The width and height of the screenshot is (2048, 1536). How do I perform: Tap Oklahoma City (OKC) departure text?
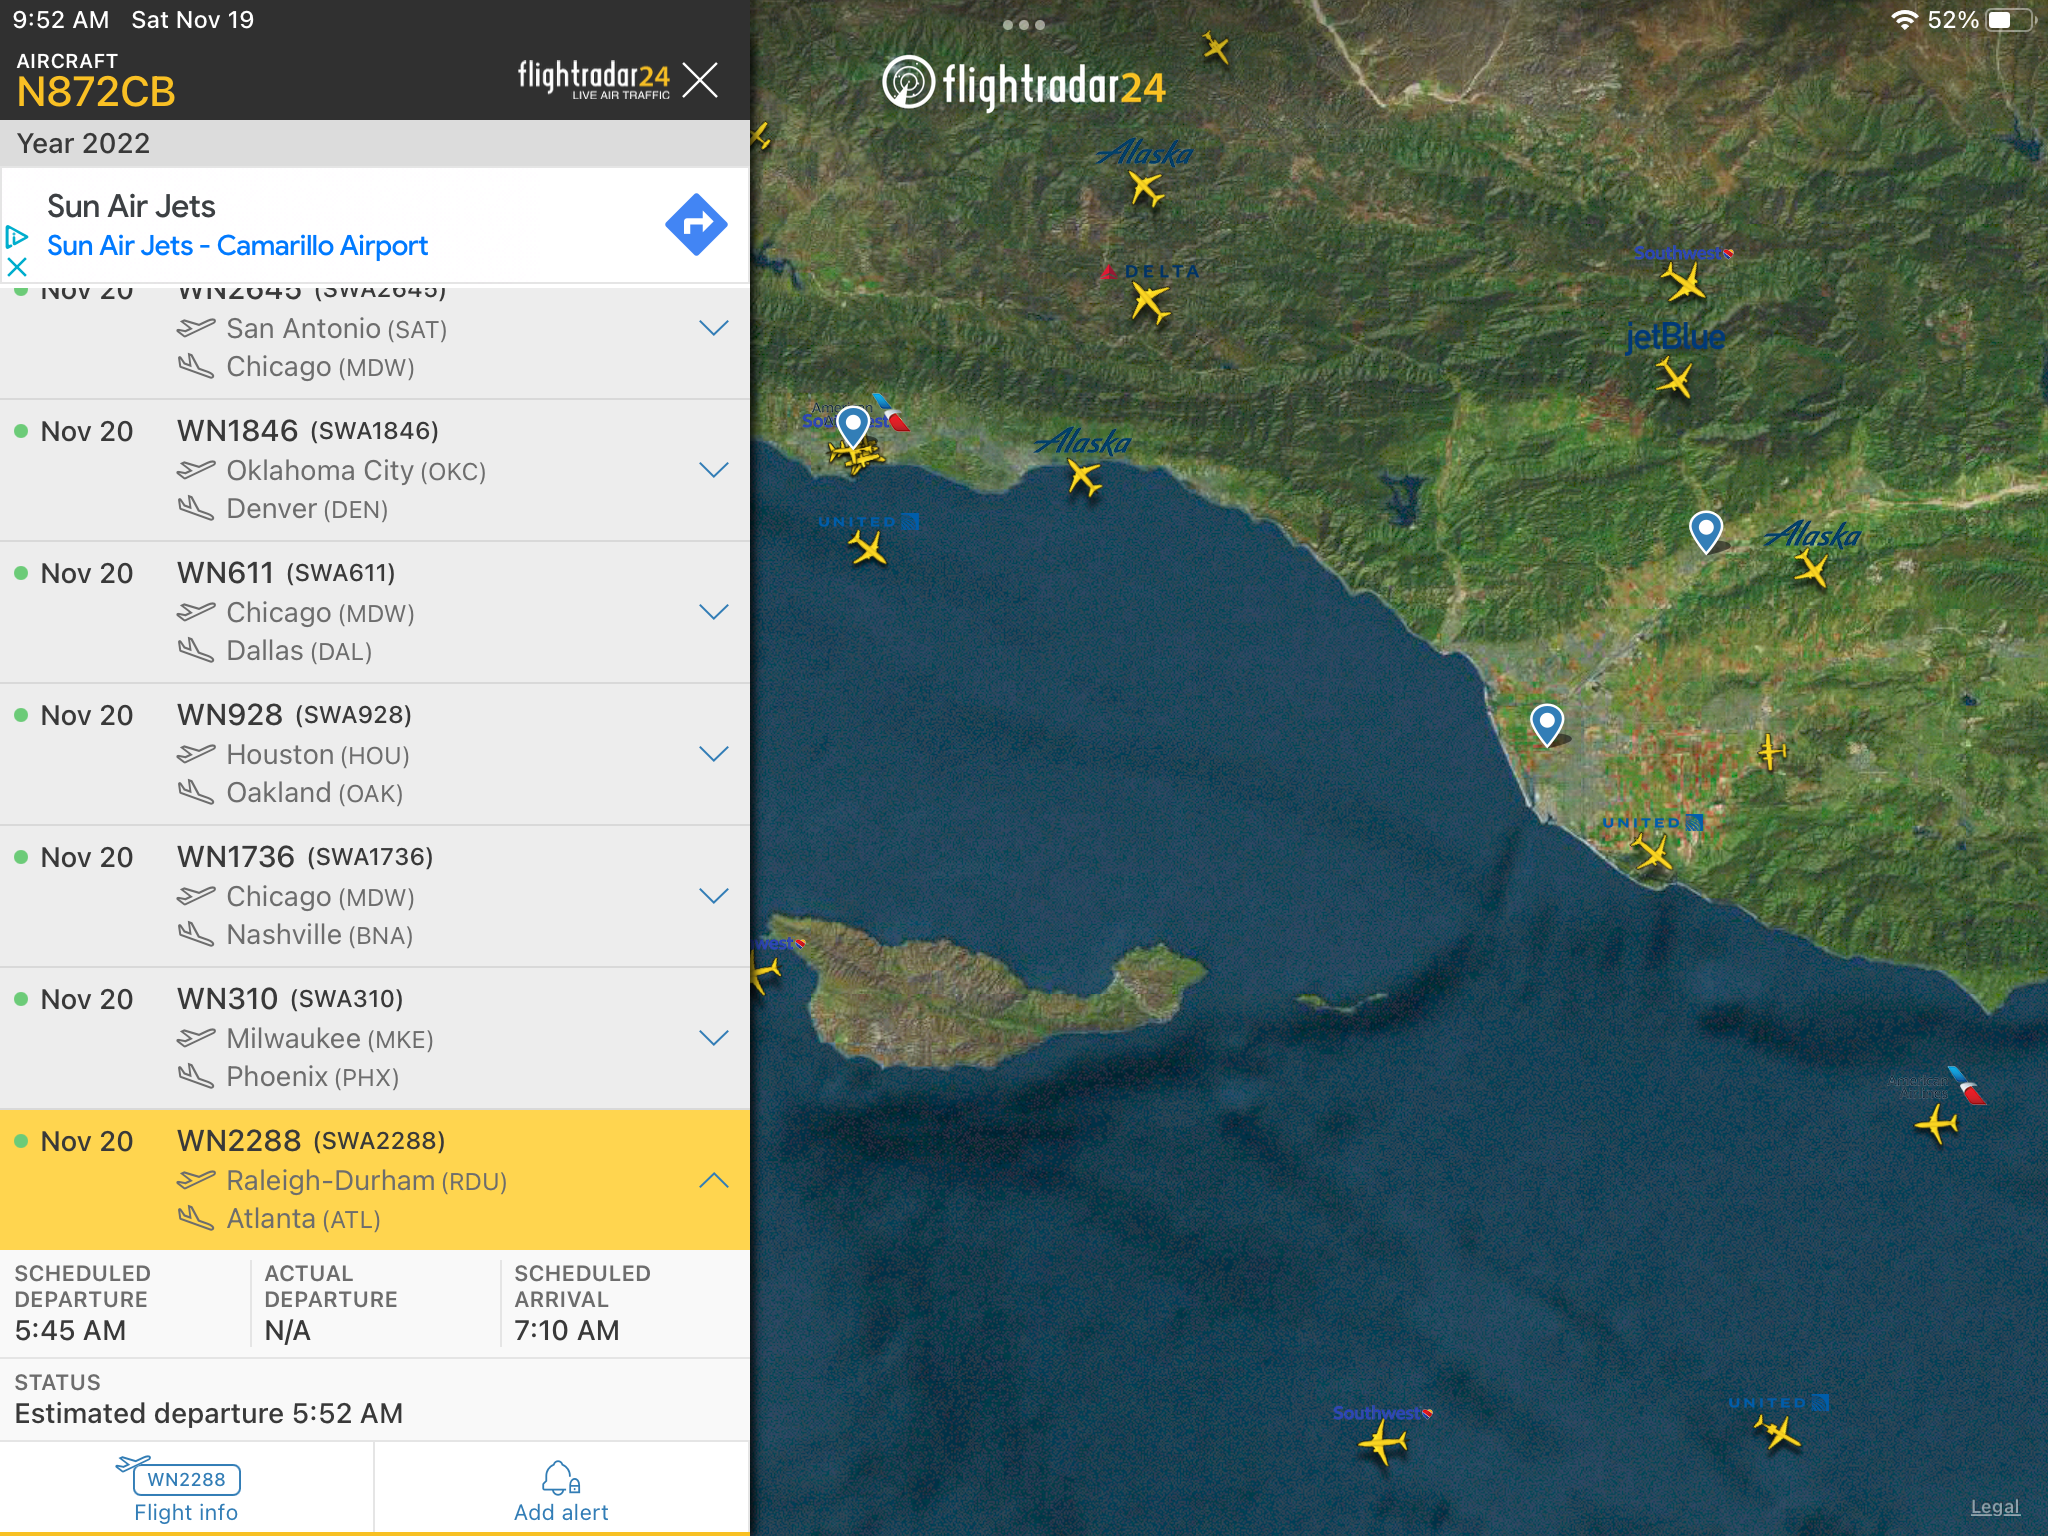click(356, 471)
